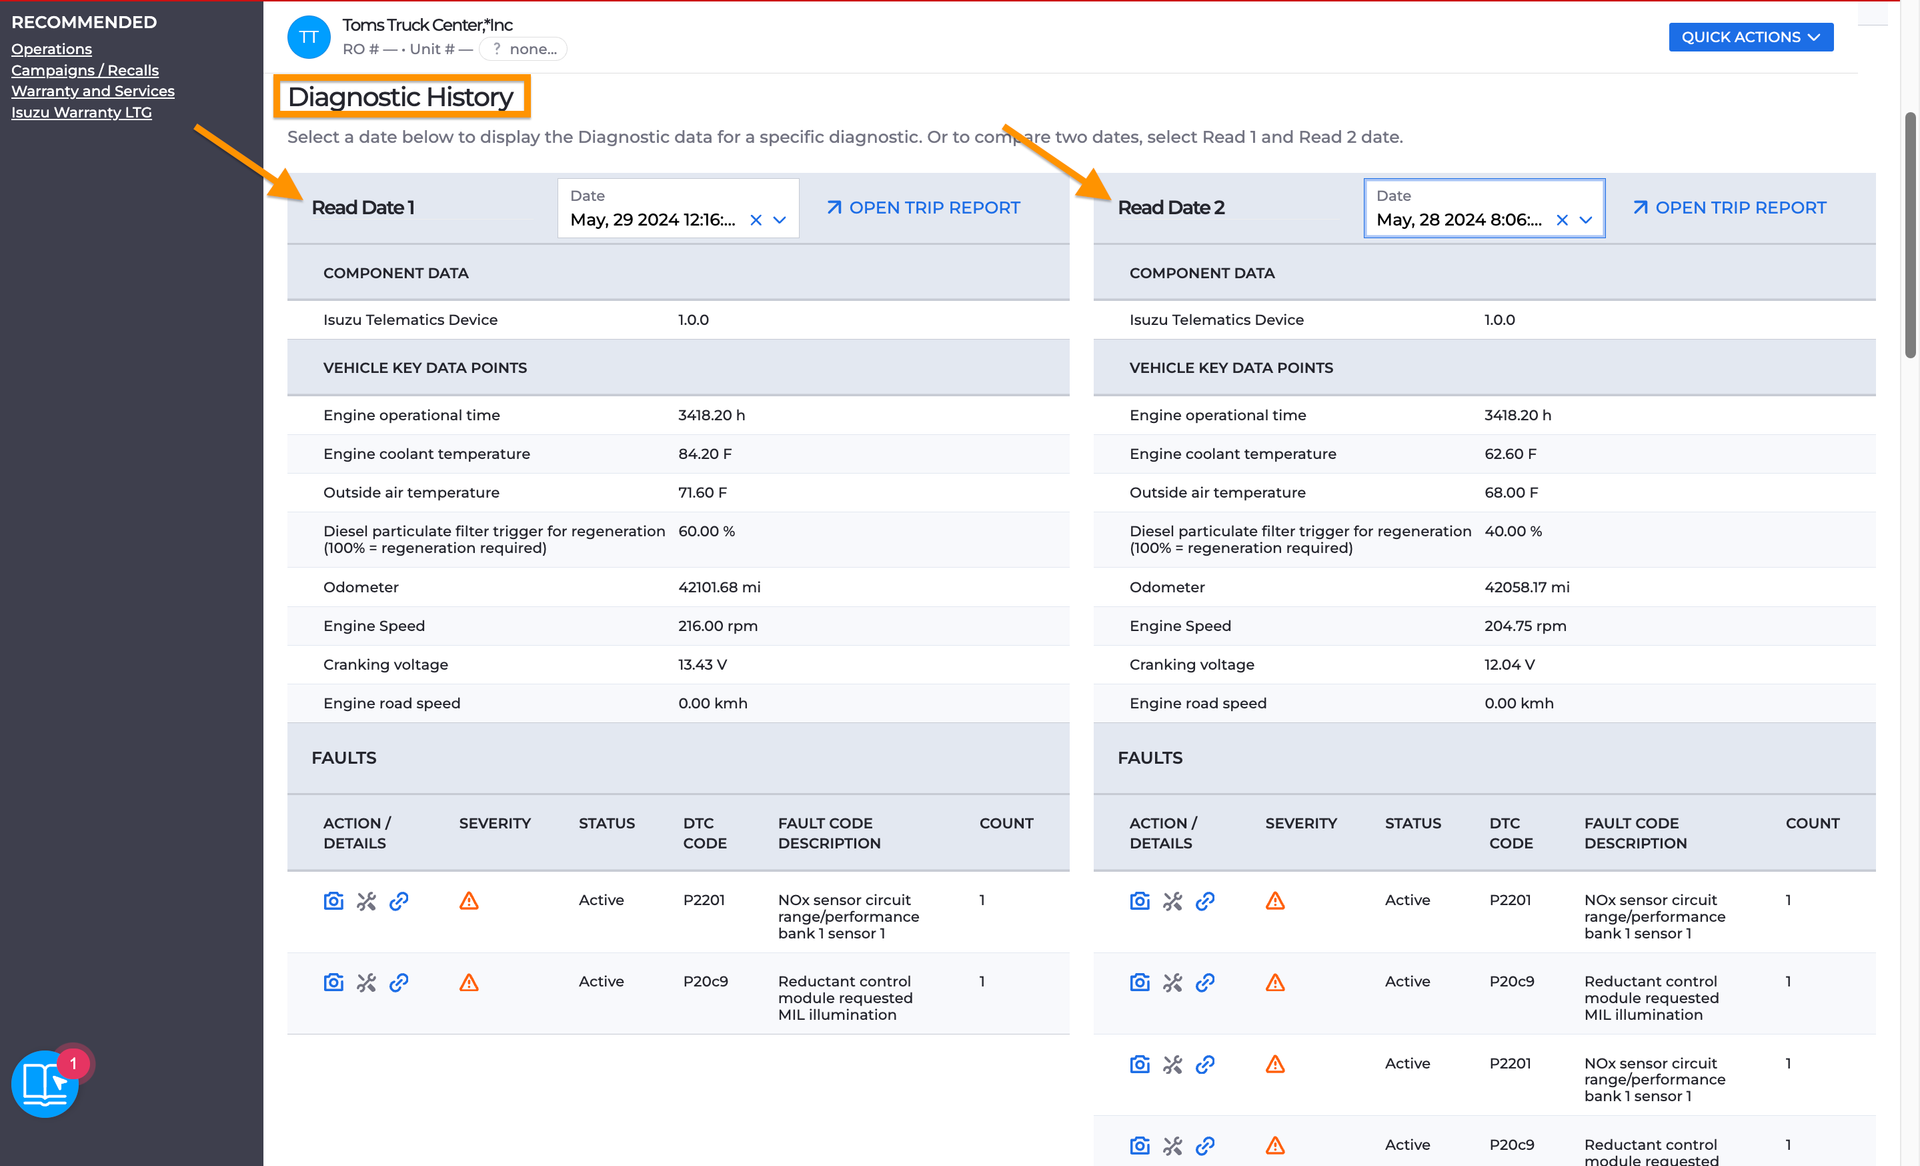Open camera snapshot for first P20c9 under Read Date 2
Viewport: 1920px width, 1166px height.
(1140, 983)
